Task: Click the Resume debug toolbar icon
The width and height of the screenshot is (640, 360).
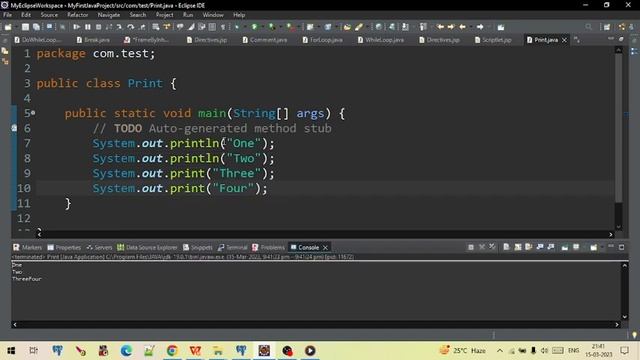Action: tap(76, 27)
